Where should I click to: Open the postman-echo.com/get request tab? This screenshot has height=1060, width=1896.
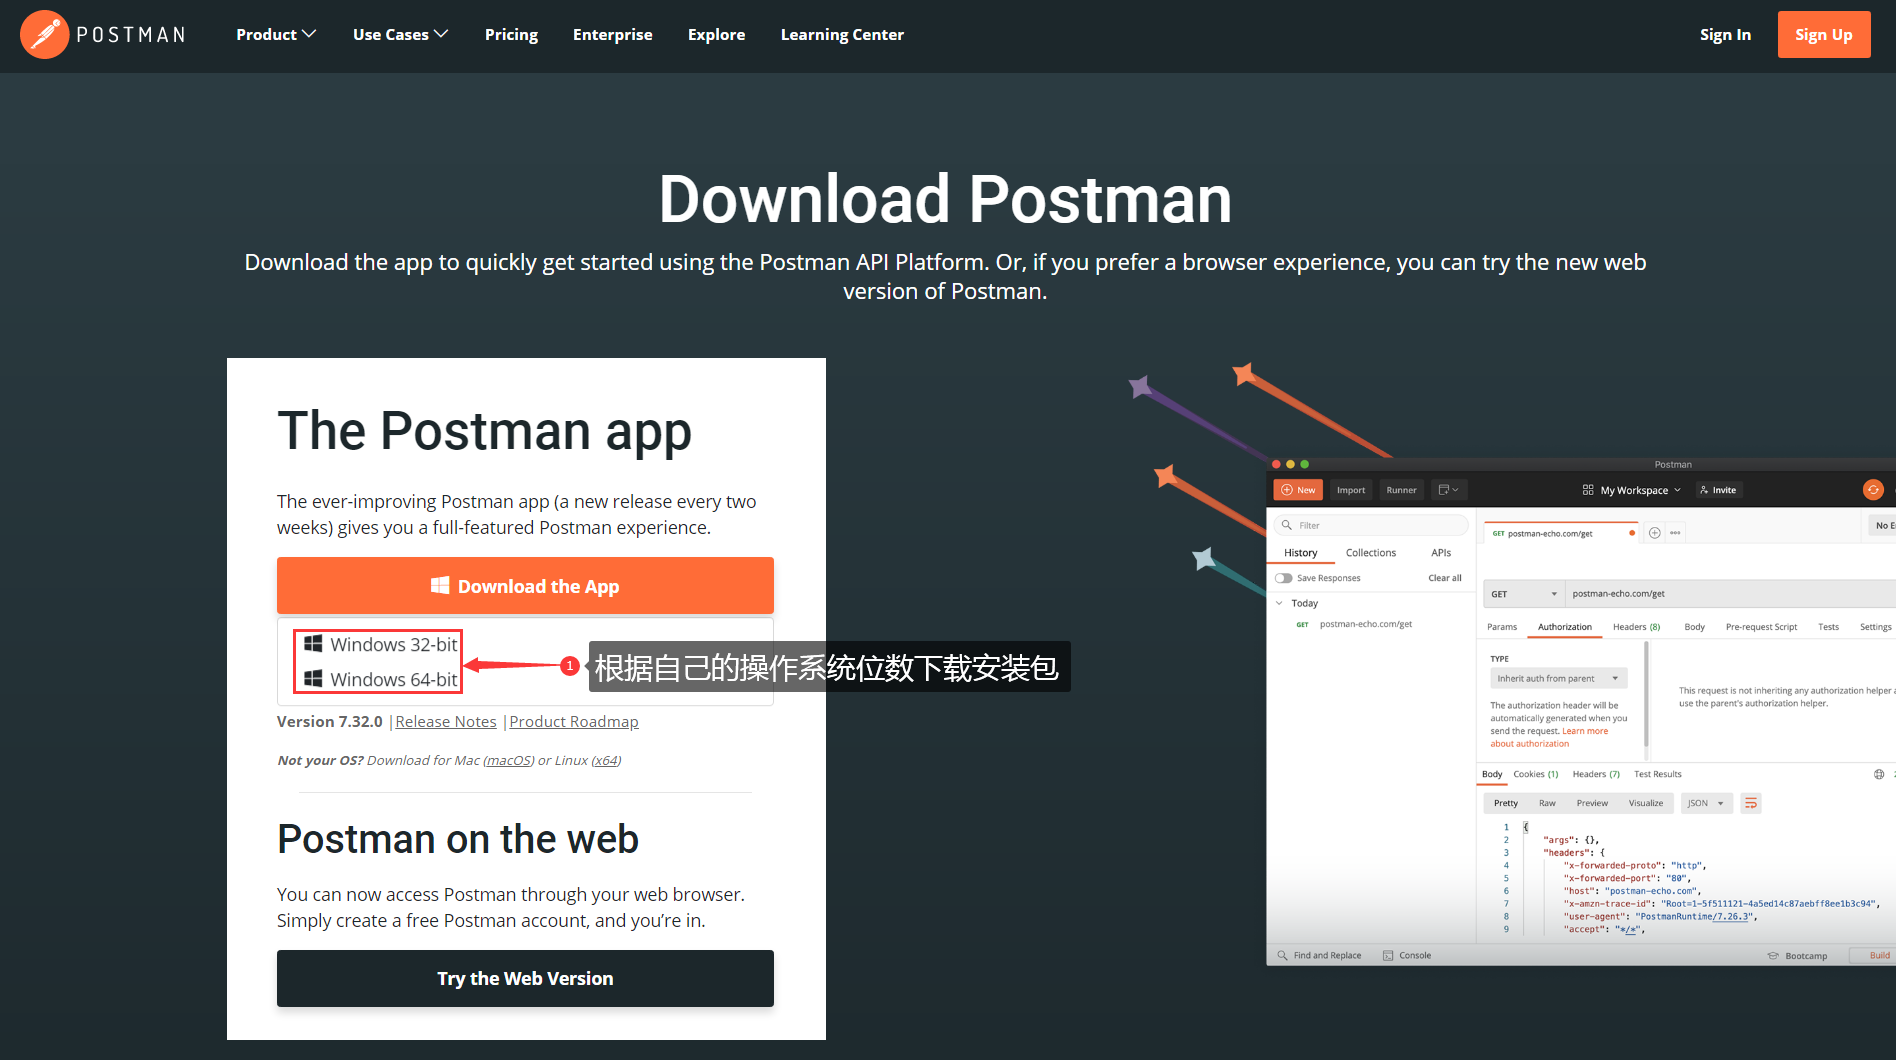pos(1561,533)
